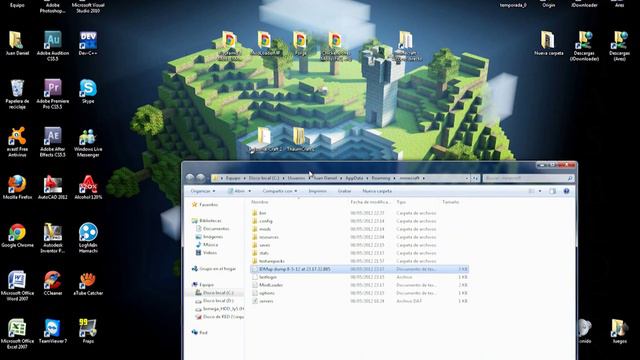
Task: Open the Descargas (Ares) desktop shortcut
Action: (620, 46)
